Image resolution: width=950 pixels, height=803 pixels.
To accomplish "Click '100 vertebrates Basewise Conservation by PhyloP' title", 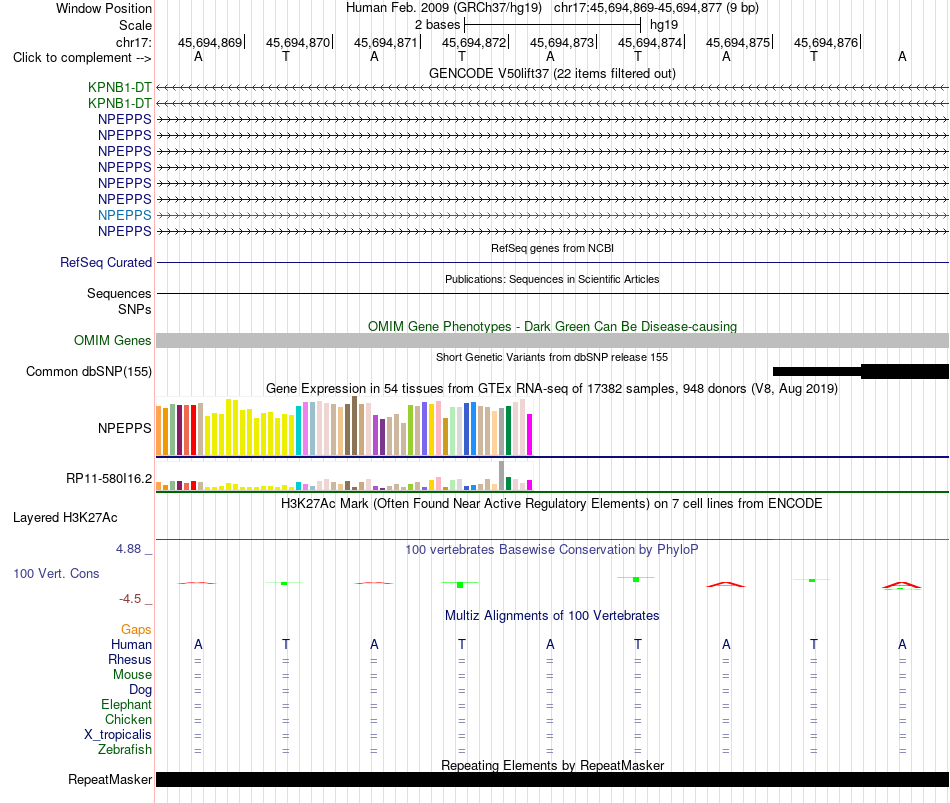I will 552,550.
